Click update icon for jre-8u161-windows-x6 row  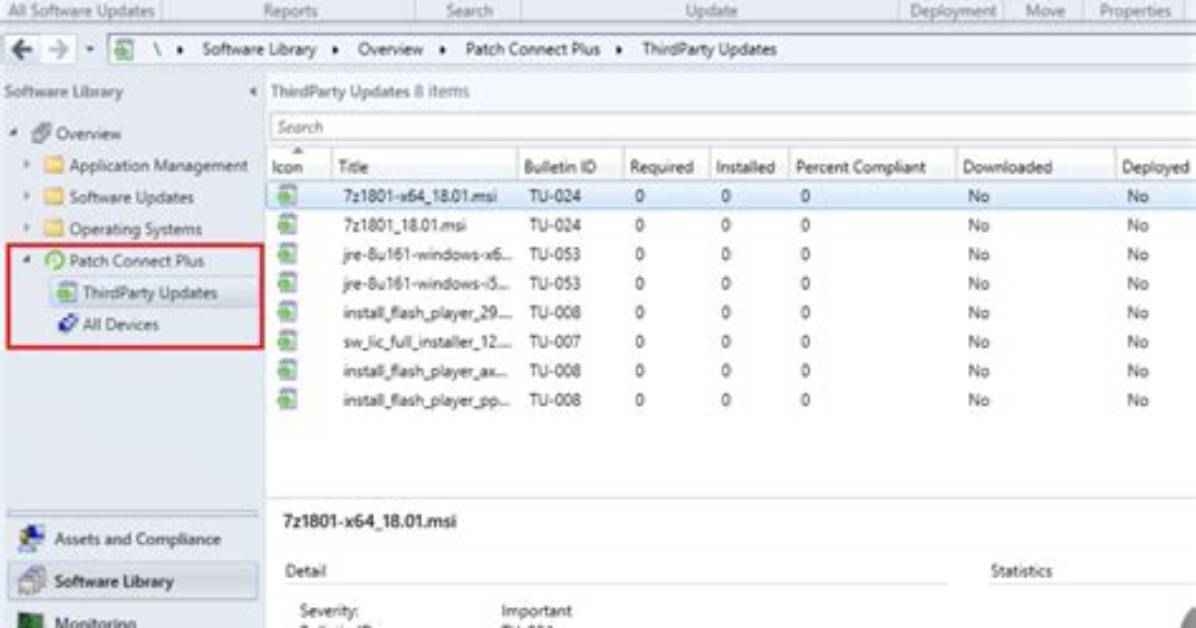[x=287, y=254]
